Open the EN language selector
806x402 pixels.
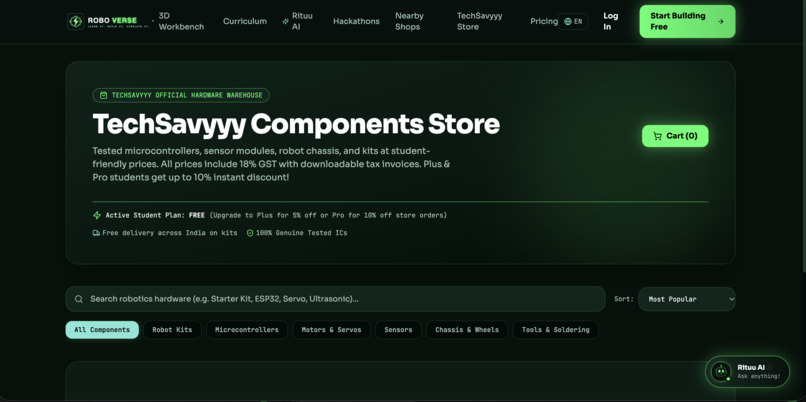pyautogui.click(x=573, y=22)
